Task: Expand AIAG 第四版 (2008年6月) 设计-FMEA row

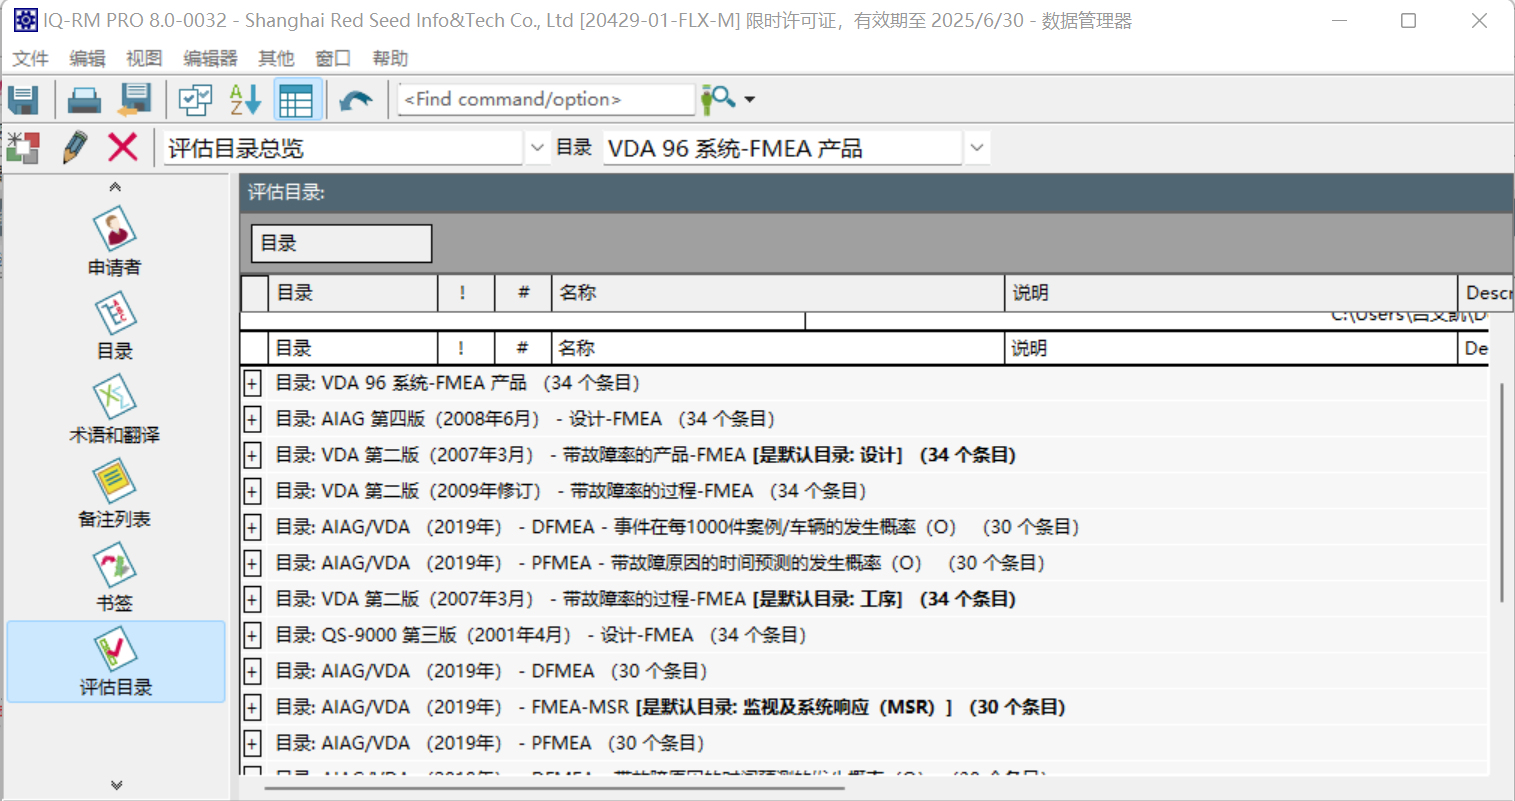Action: [252, 419]
